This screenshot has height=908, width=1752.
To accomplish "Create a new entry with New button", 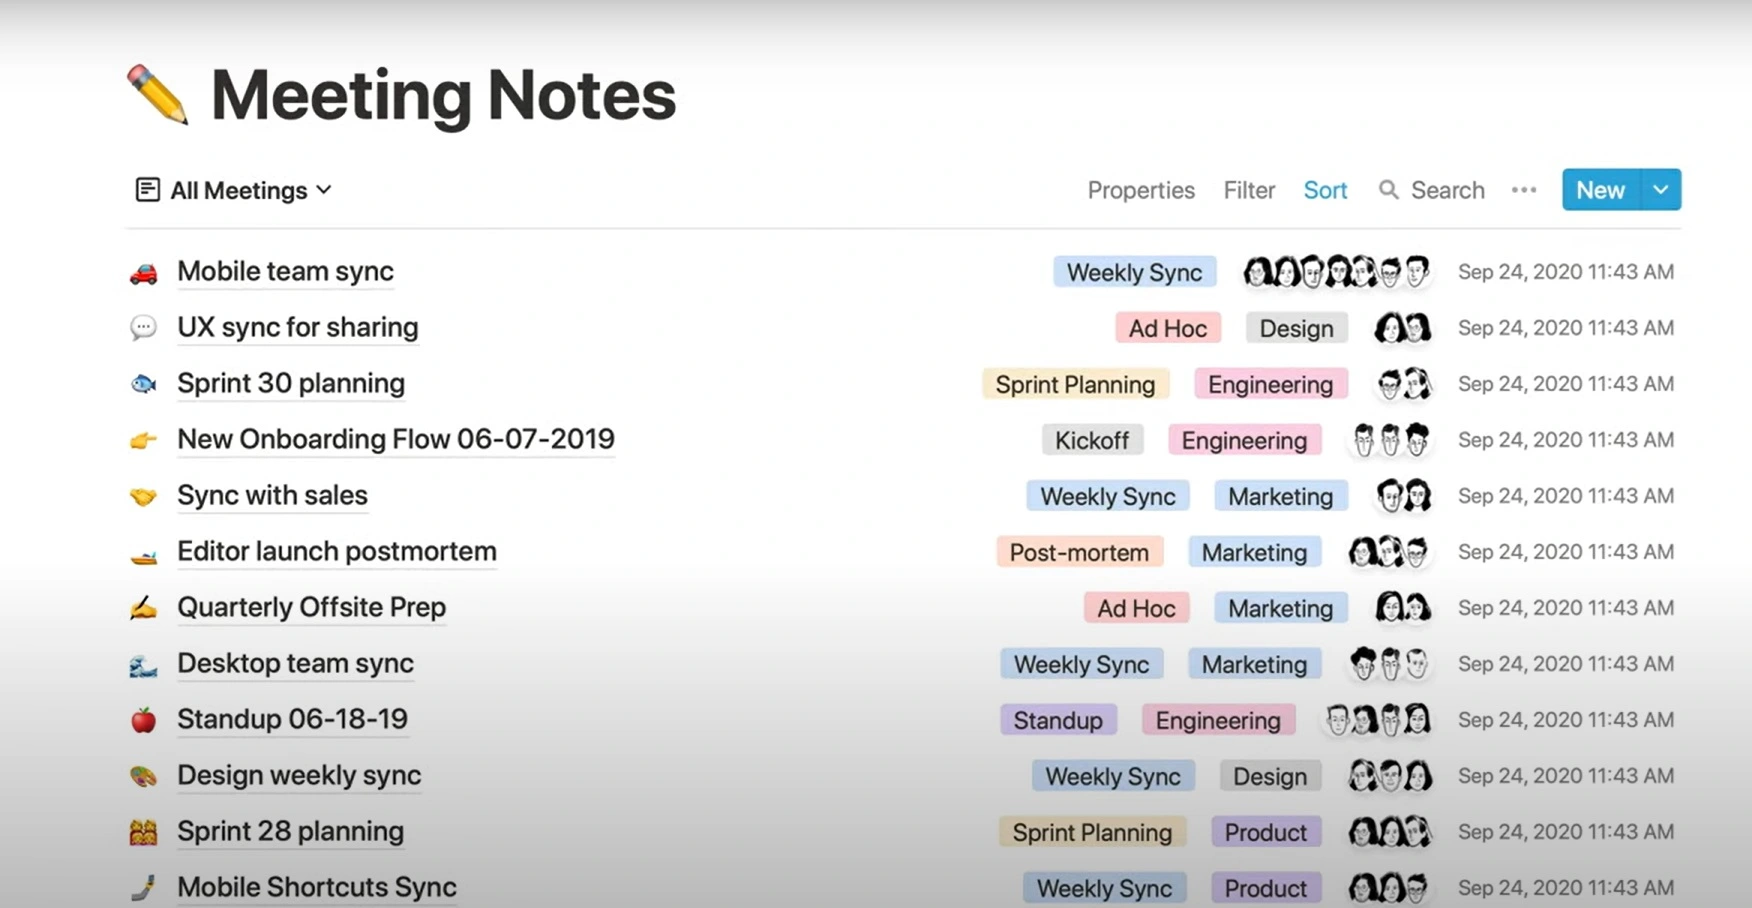I will pos(1601,190).
